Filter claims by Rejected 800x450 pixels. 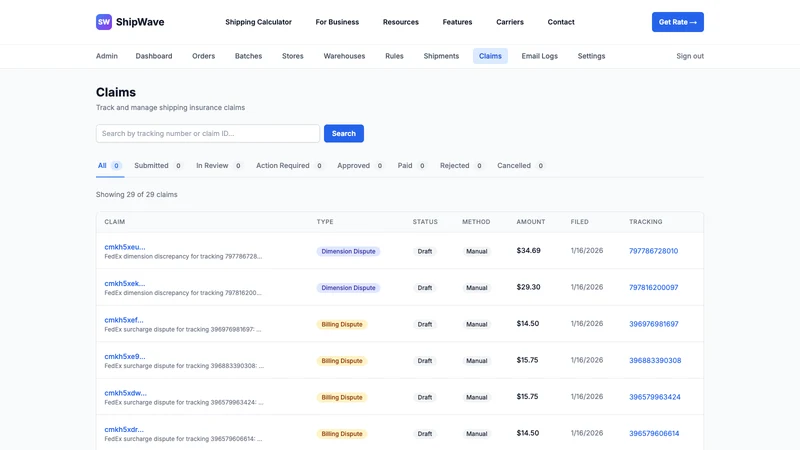(461, 166)
